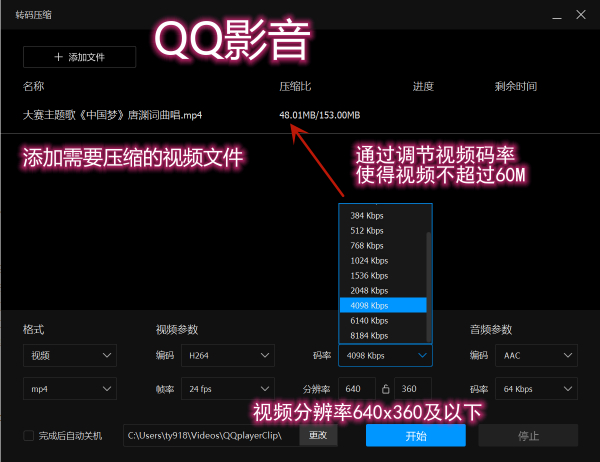Screen dimensions: 600x462
Task: Select 8184 Kbps from bitrate list
Action: coord(383,335)
